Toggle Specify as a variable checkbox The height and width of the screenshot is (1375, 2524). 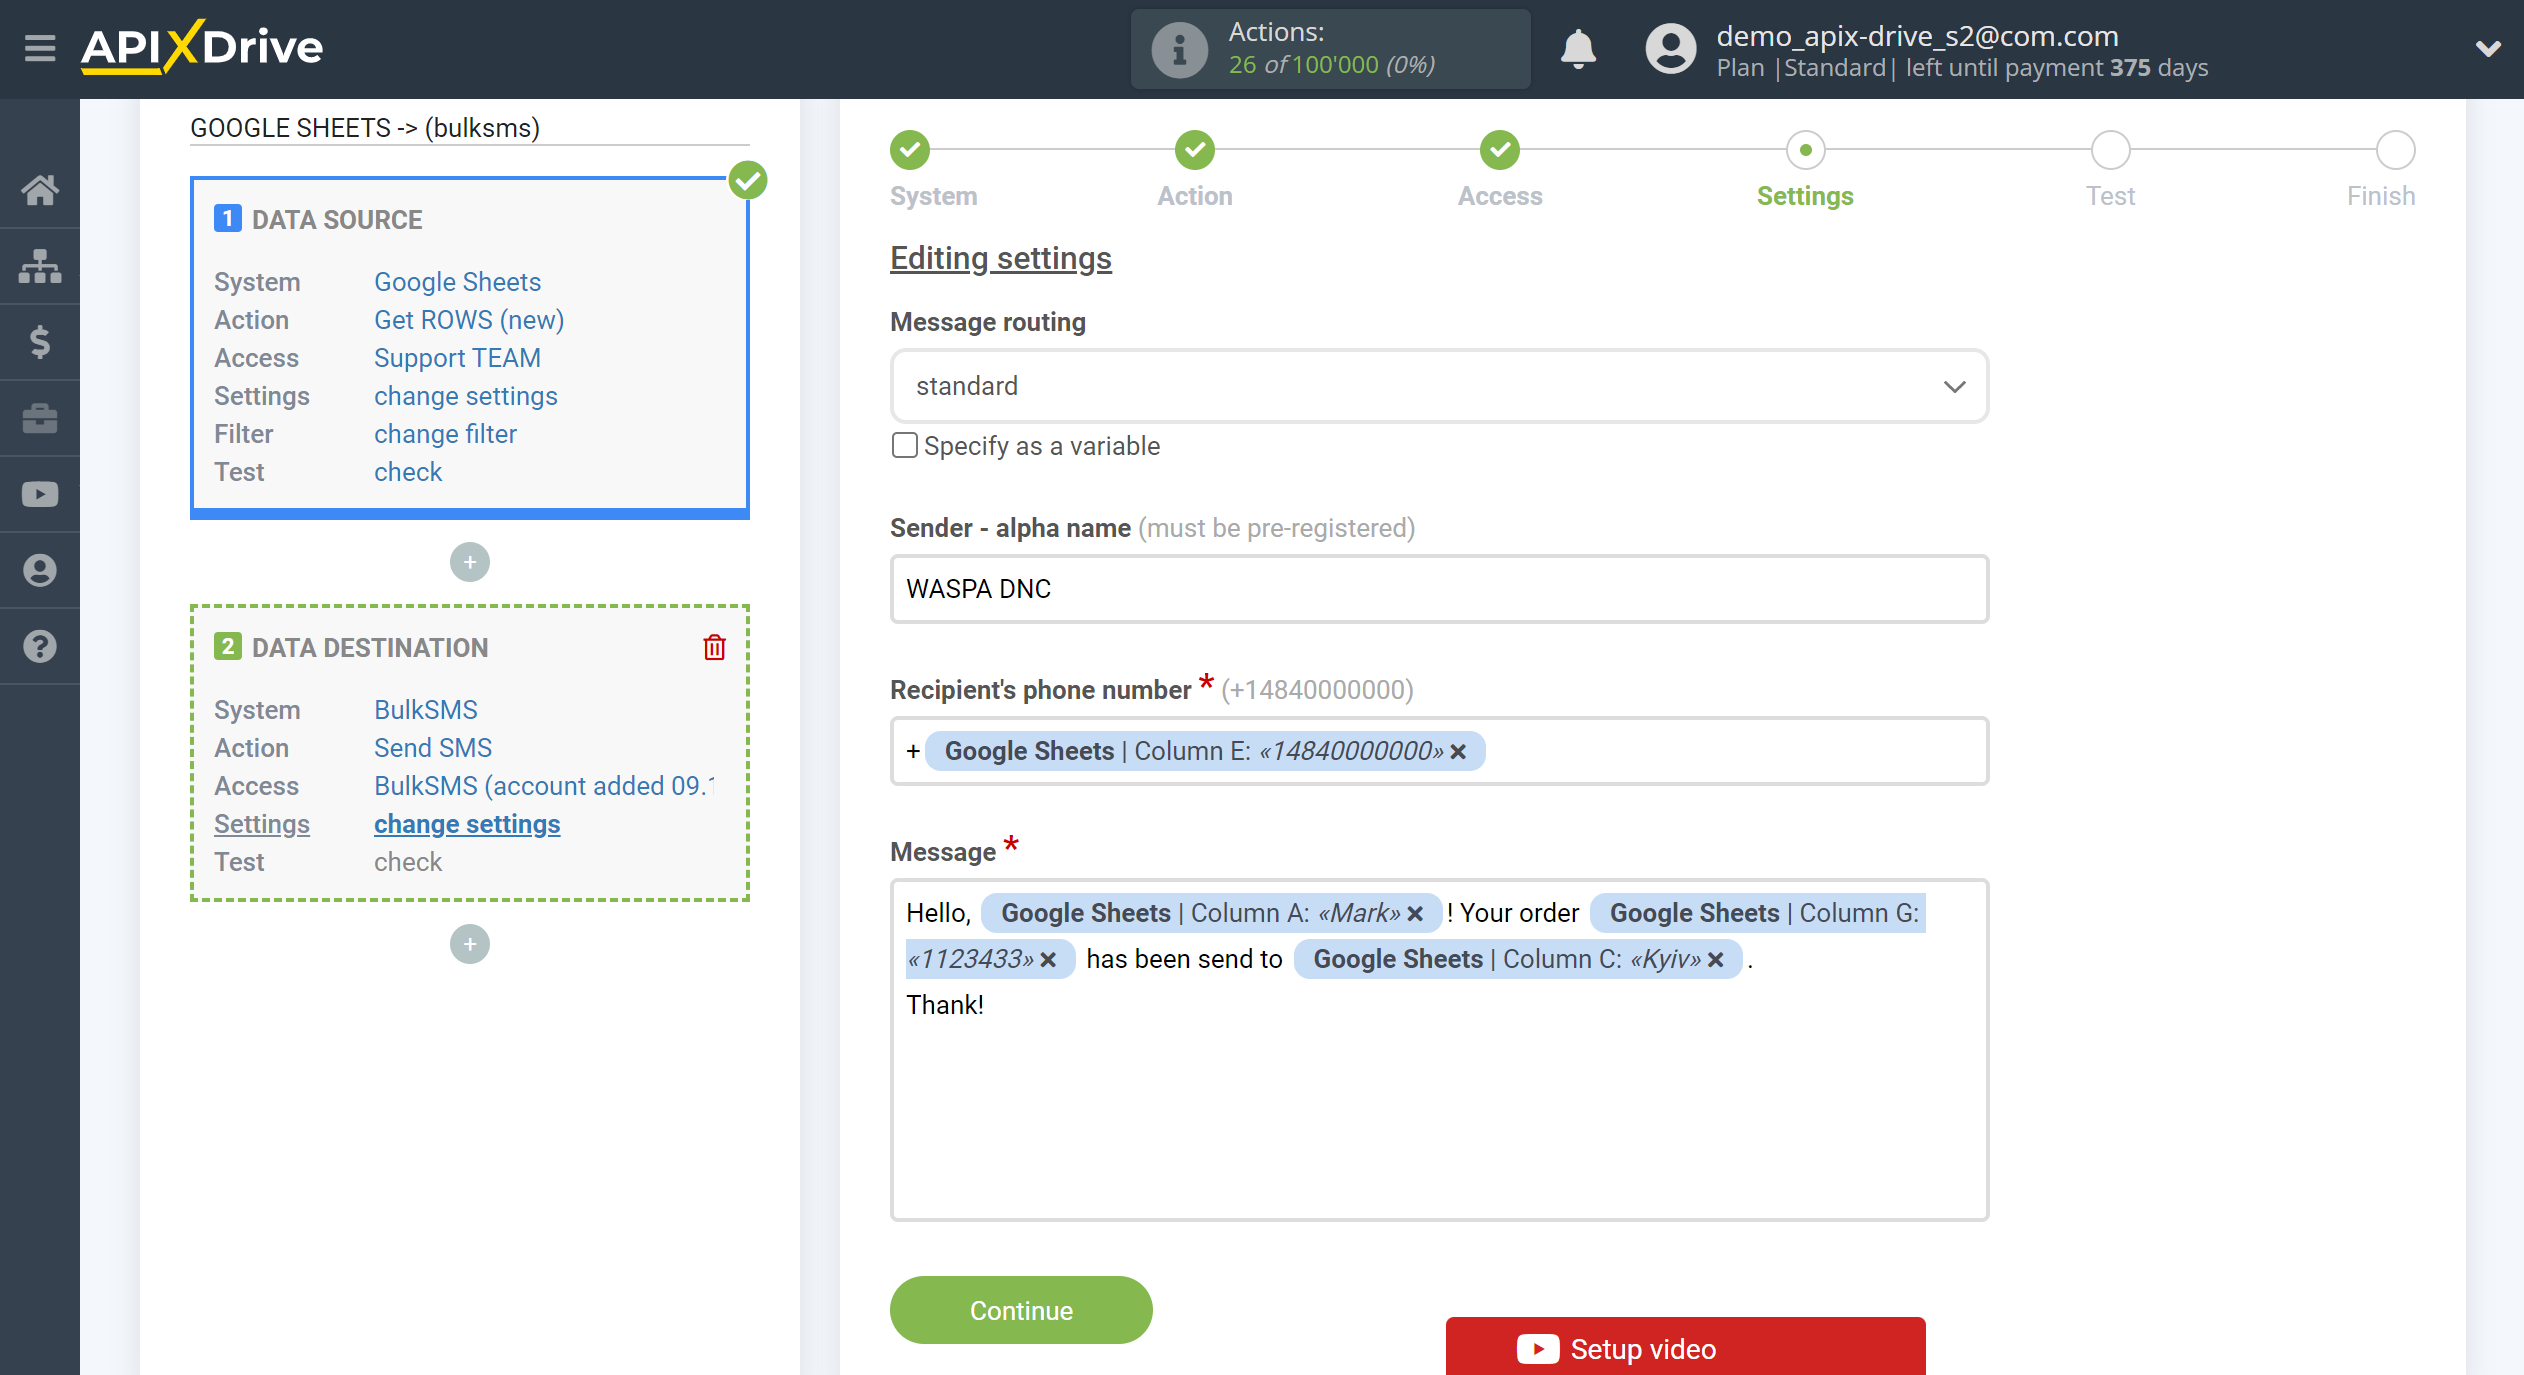click(x=904, y=445)
